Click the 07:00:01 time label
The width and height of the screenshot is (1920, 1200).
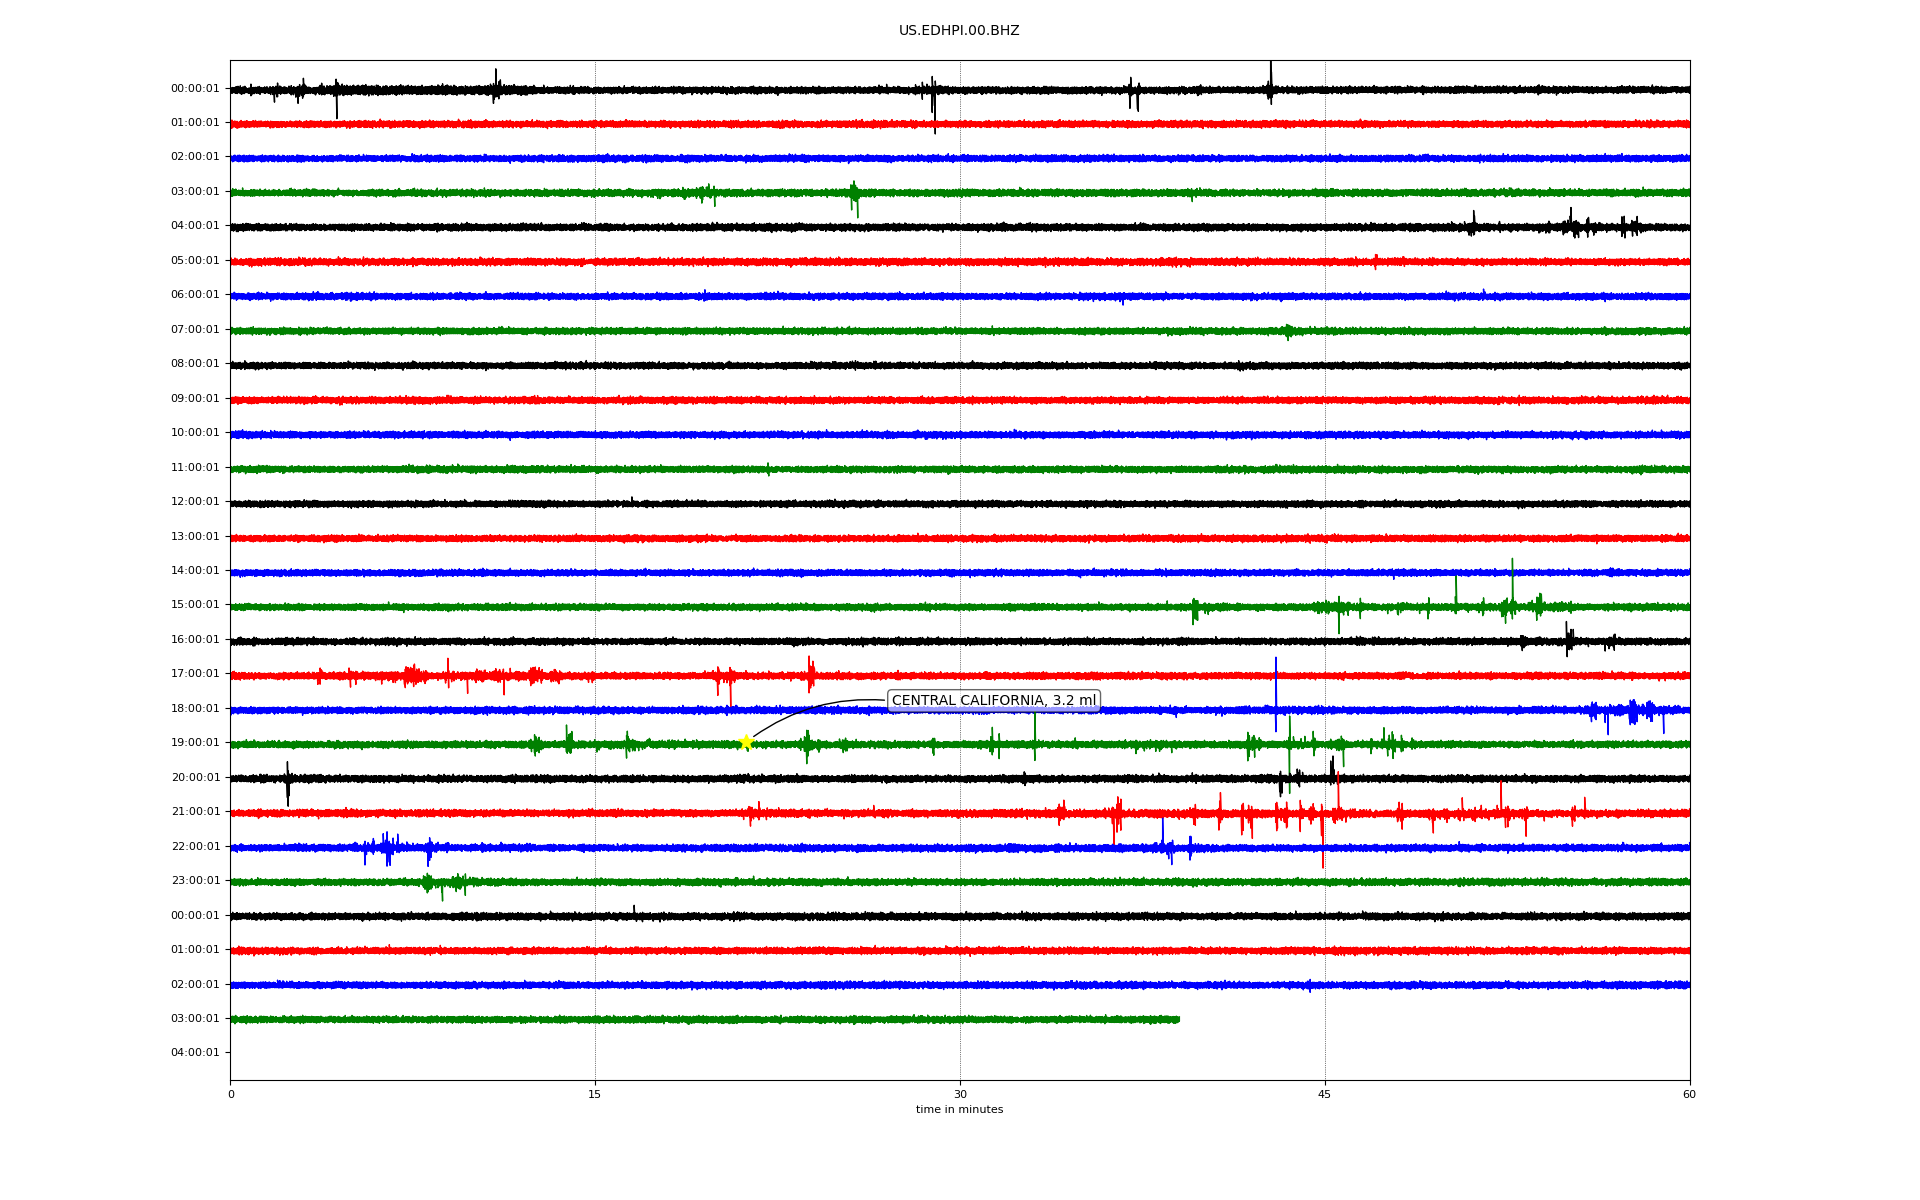pyautogui.click(x=195, y=329)
